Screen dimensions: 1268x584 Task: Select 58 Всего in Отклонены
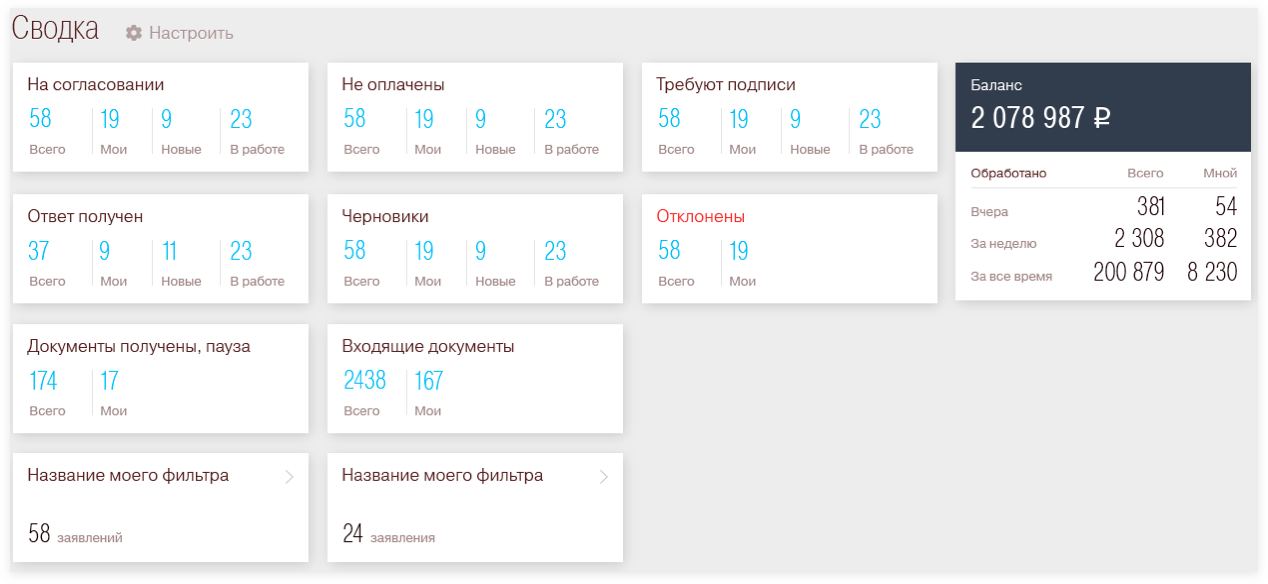click(x=676, y=263)
